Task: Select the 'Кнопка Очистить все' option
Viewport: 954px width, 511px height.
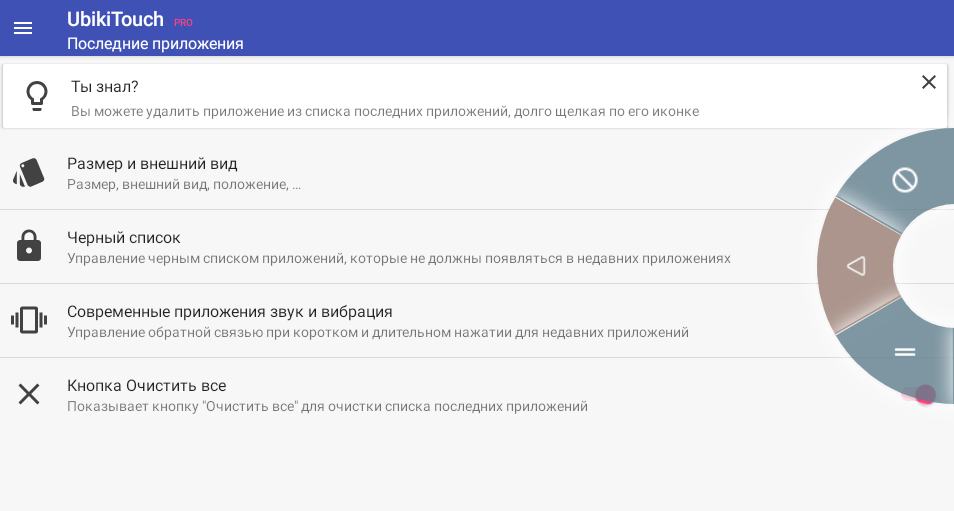Action: [477, 395]
